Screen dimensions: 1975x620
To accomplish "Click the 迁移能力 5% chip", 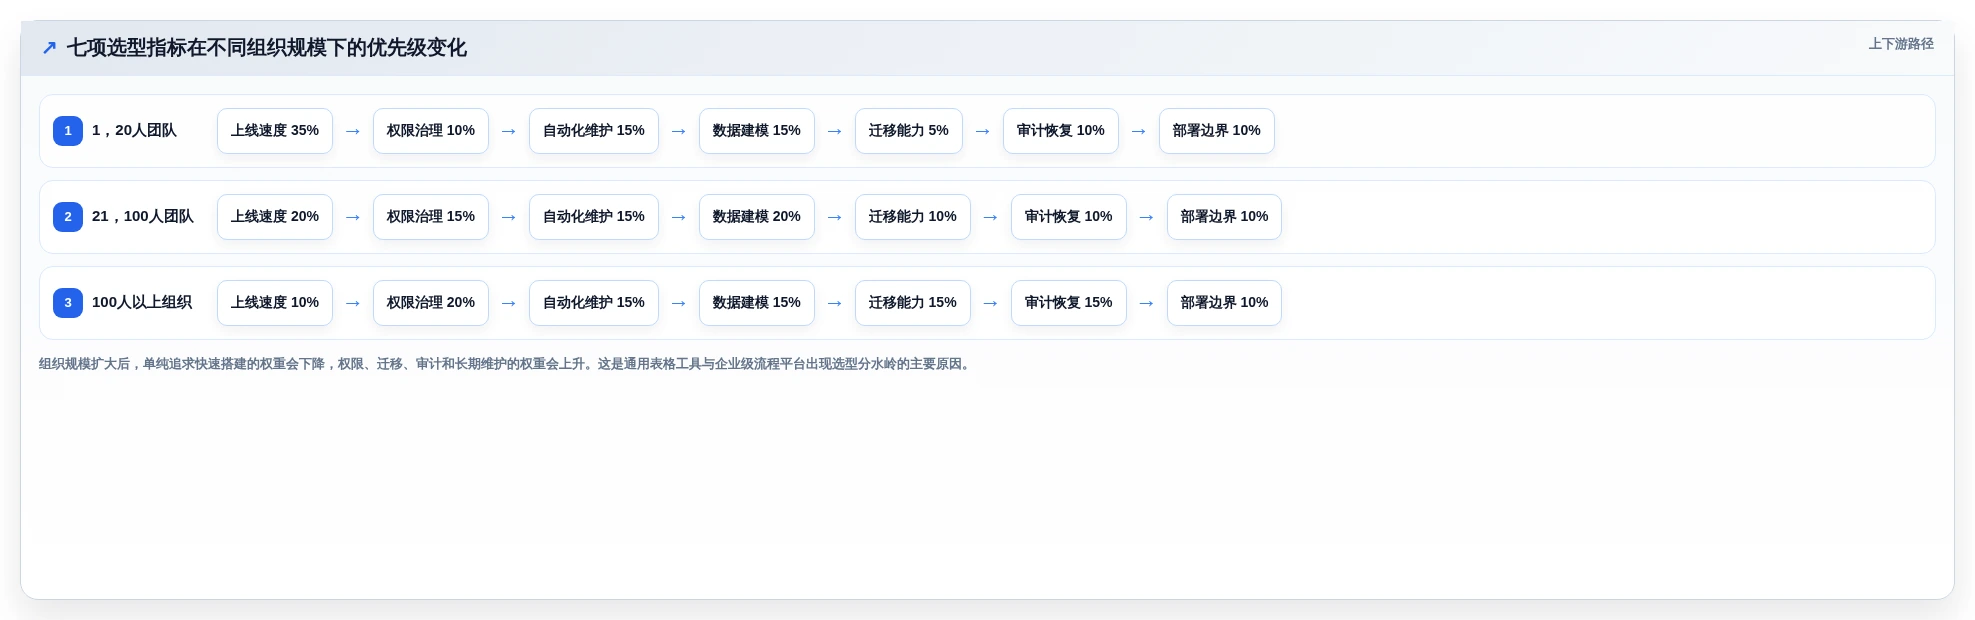I will click(x=909, y=131).
